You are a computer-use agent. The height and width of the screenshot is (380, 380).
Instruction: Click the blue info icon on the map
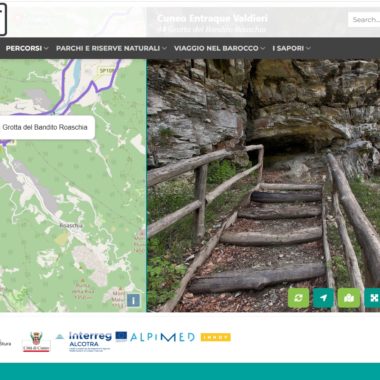pos(133,300)
